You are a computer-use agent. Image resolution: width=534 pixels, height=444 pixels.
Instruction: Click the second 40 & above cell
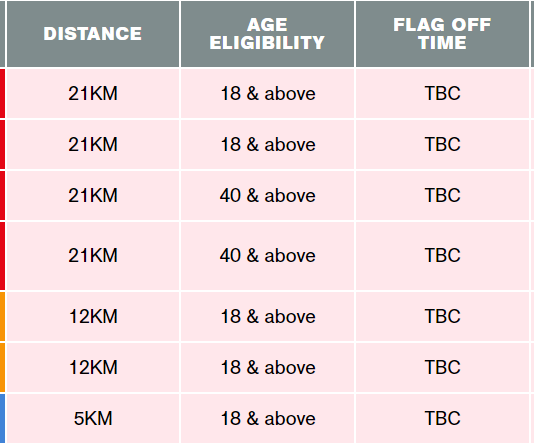click(267, 256)
